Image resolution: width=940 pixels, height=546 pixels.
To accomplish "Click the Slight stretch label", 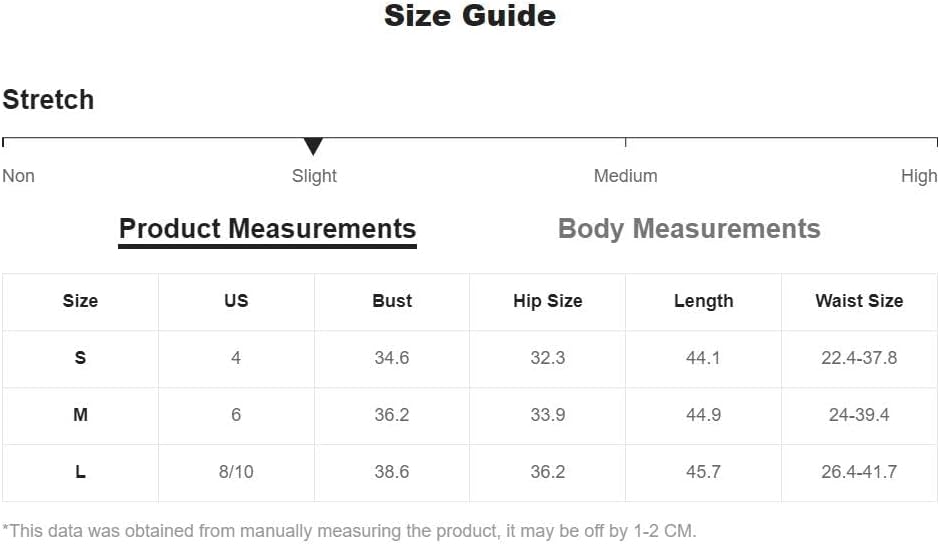I will pyautogui.click(x=314, y=176).
